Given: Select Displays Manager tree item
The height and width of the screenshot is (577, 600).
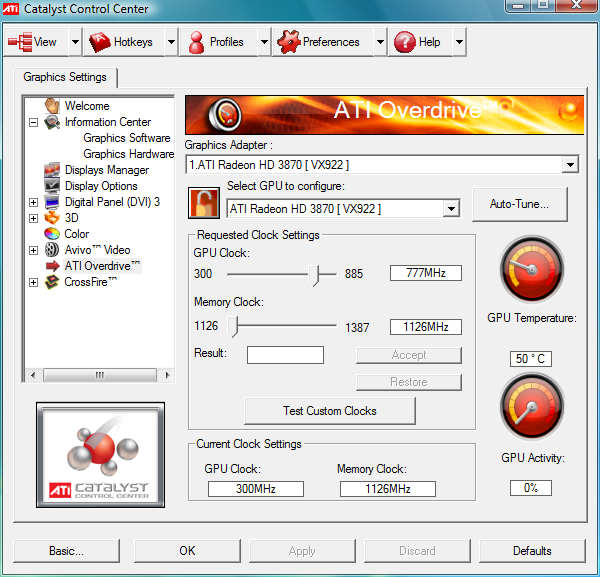Looking at the screenshot, I should pos(107,170).
